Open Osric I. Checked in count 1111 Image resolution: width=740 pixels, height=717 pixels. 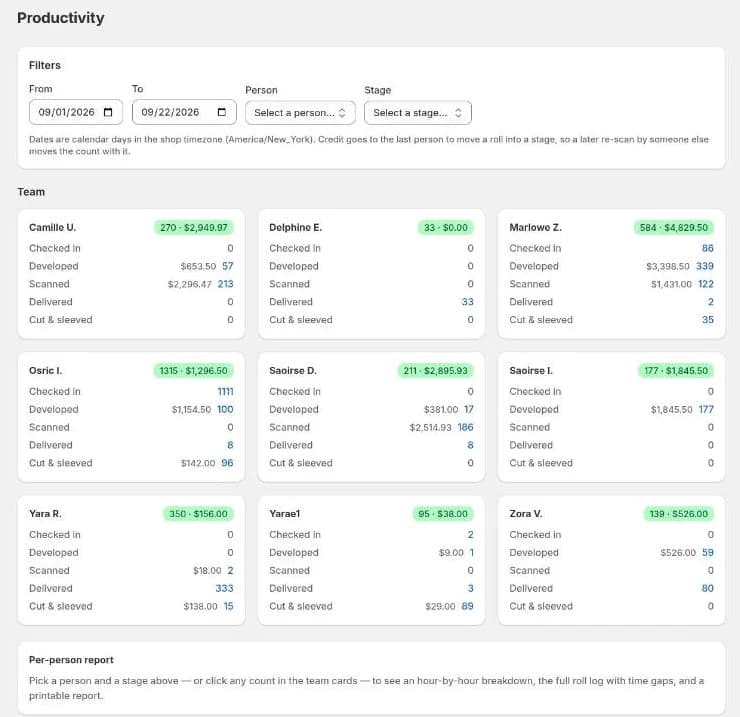click(x=226, y=392)
